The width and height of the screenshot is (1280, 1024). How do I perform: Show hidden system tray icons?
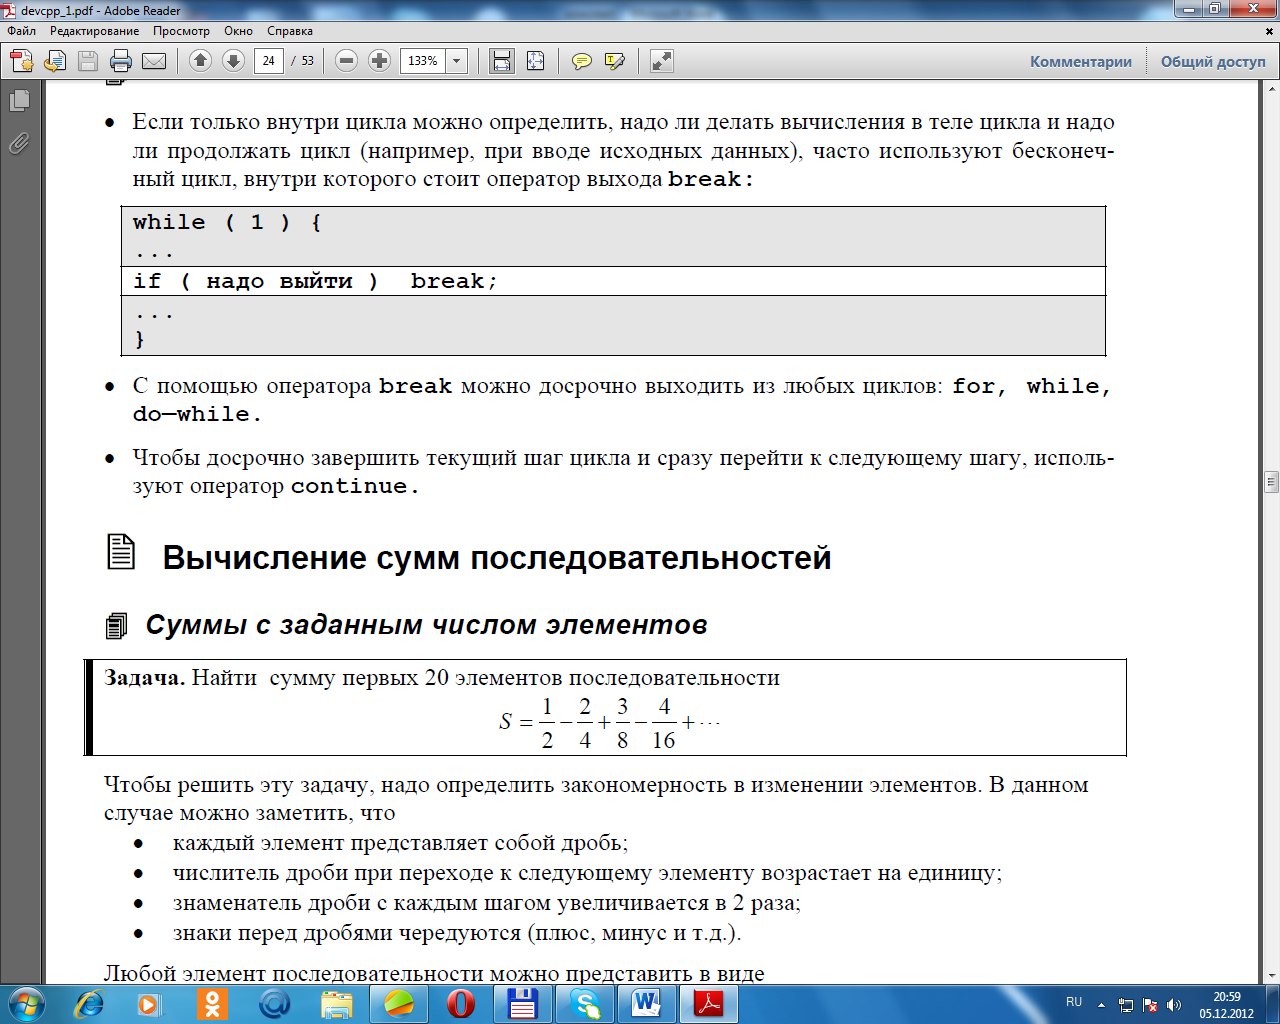point(1101,1004)
